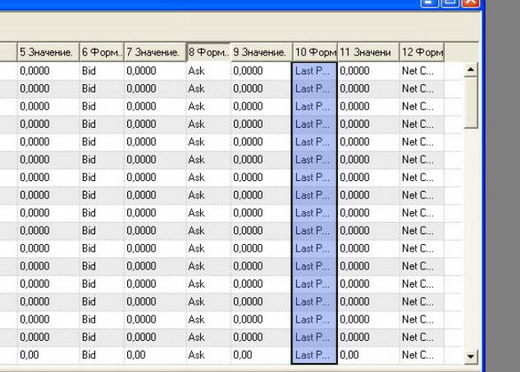Viewport: 520px width, 372px height.
Task: Maximize the window
Action: (450, 3)
